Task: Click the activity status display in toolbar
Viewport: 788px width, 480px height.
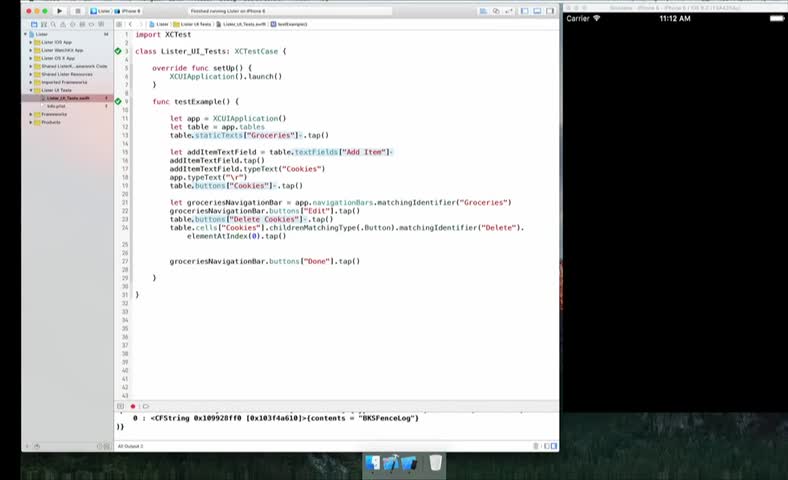Action: tap(291, 11)
